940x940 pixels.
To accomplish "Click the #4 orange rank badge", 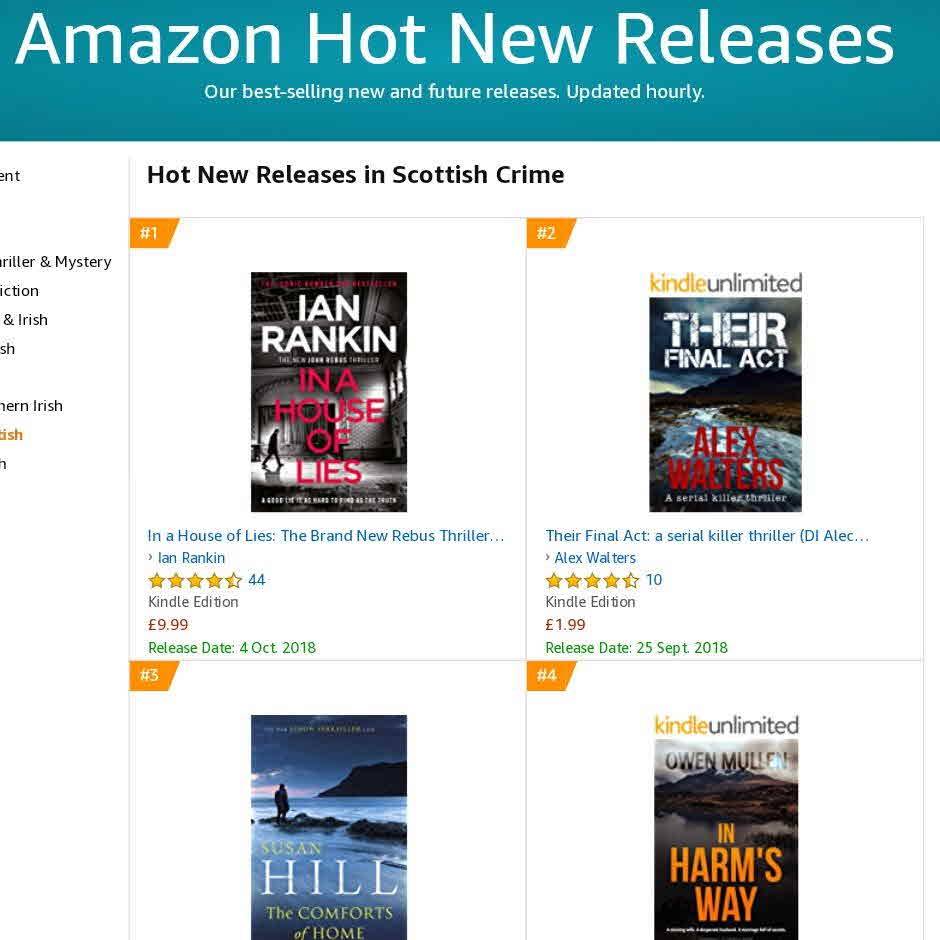I will pyautogui.click(x=550, y=676).
